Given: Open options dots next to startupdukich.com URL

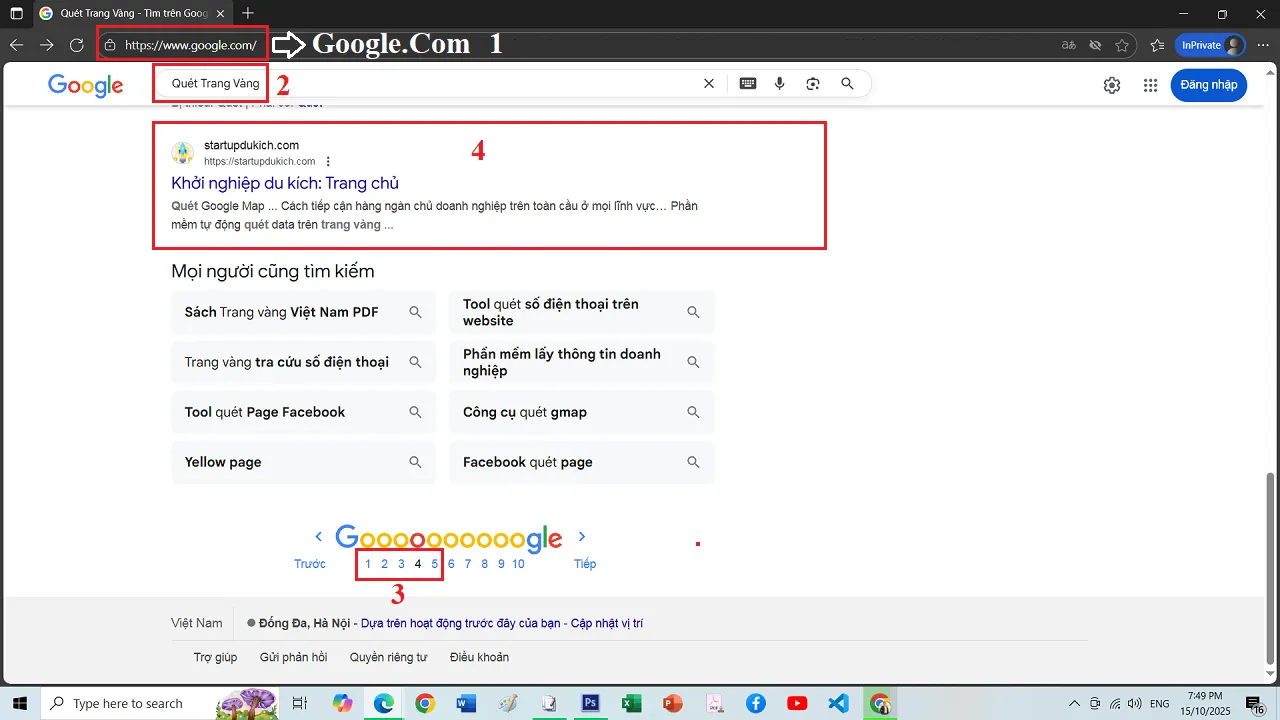Looking at the screenshot, I should pos(328,161).
